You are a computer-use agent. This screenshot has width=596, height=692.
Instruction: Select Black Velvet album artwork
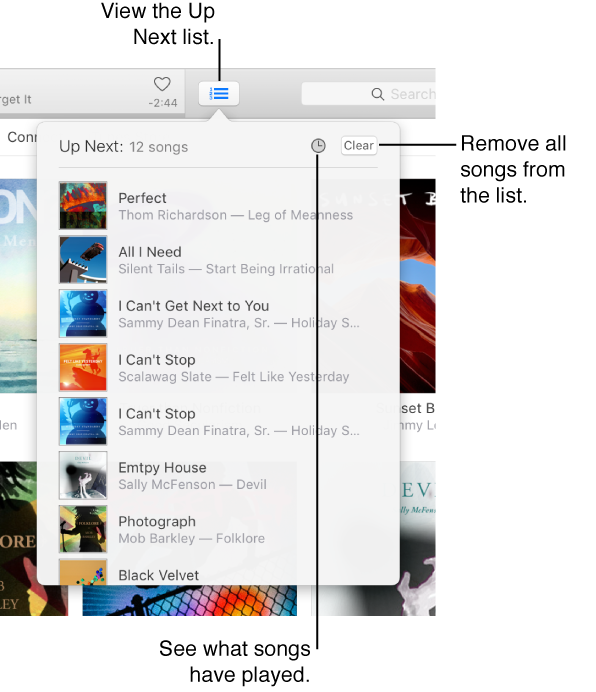click(x=83, y=572)
